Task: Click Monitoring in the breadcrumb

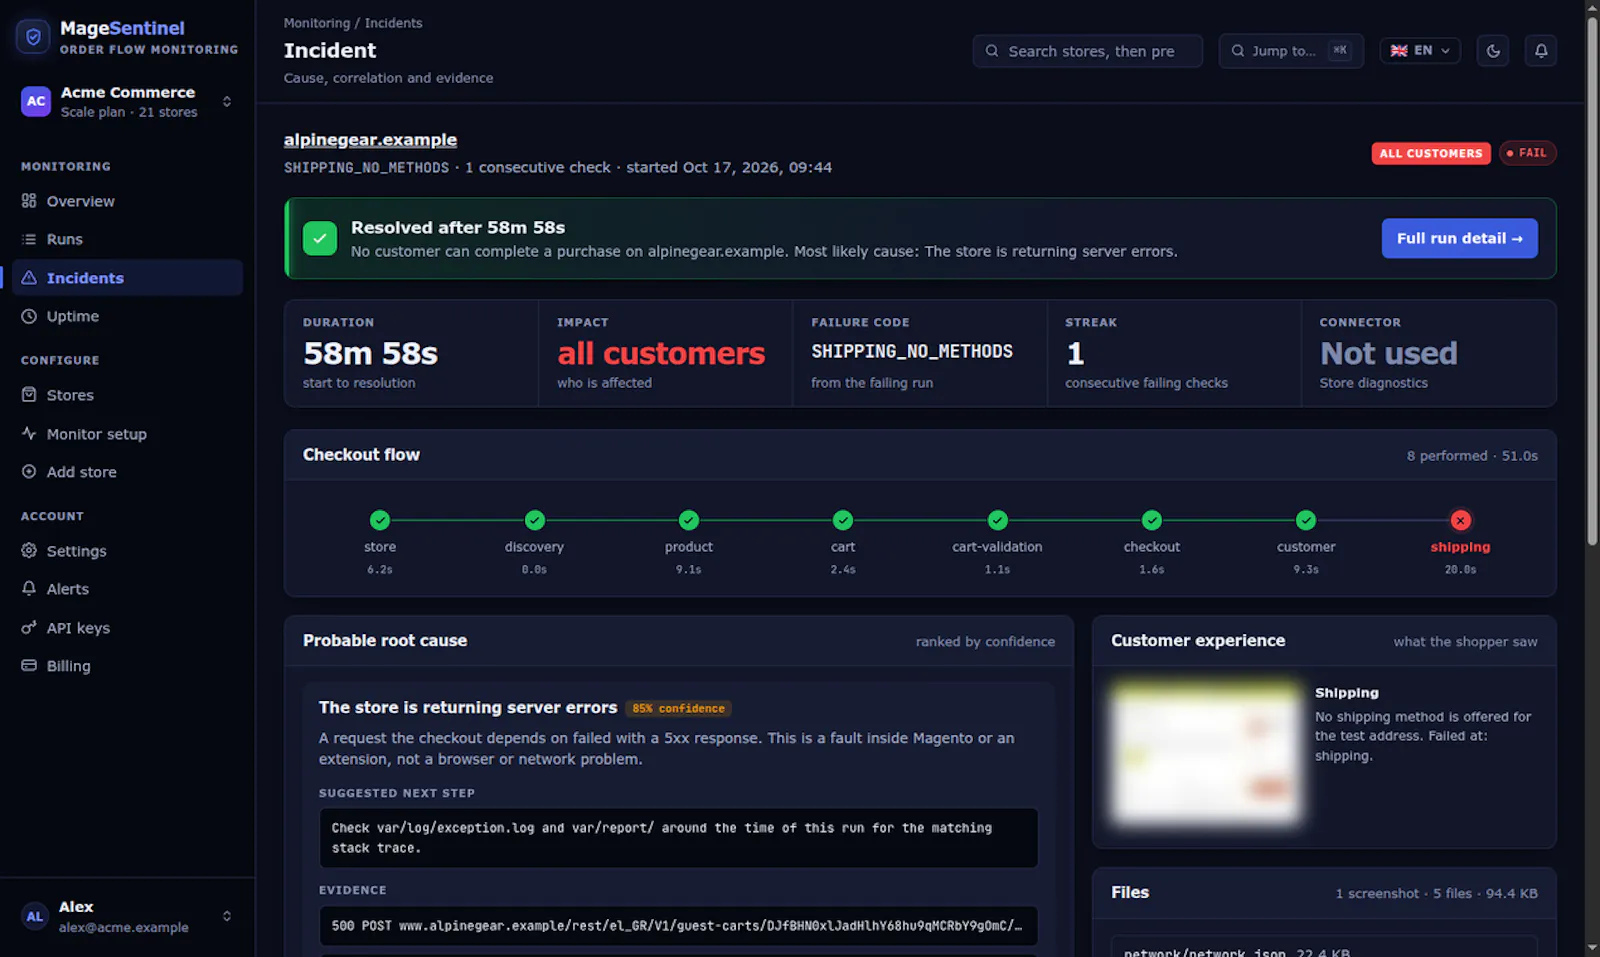Action: 317,23
